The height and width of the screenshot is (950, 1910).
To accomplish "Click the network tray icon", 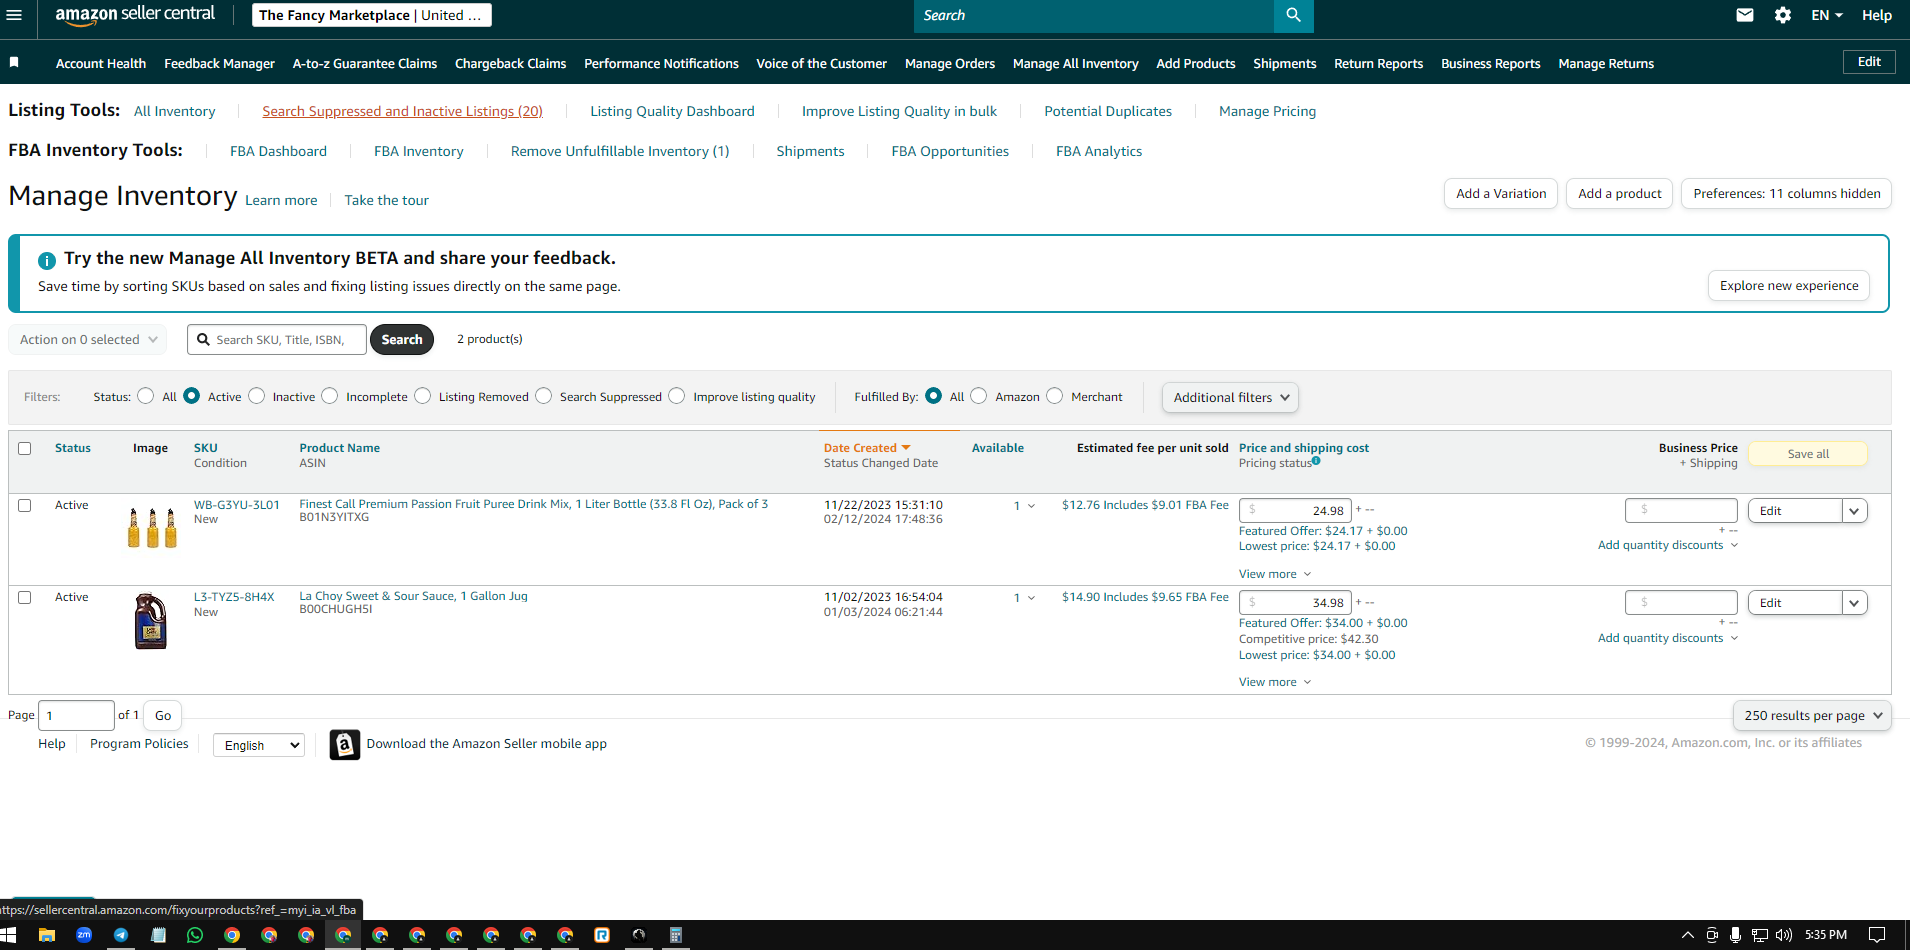I will point(1760,935).
